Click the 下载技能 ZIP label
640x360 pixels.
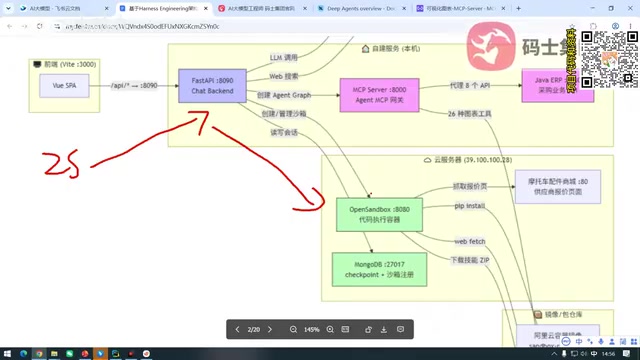pos(470,260)
